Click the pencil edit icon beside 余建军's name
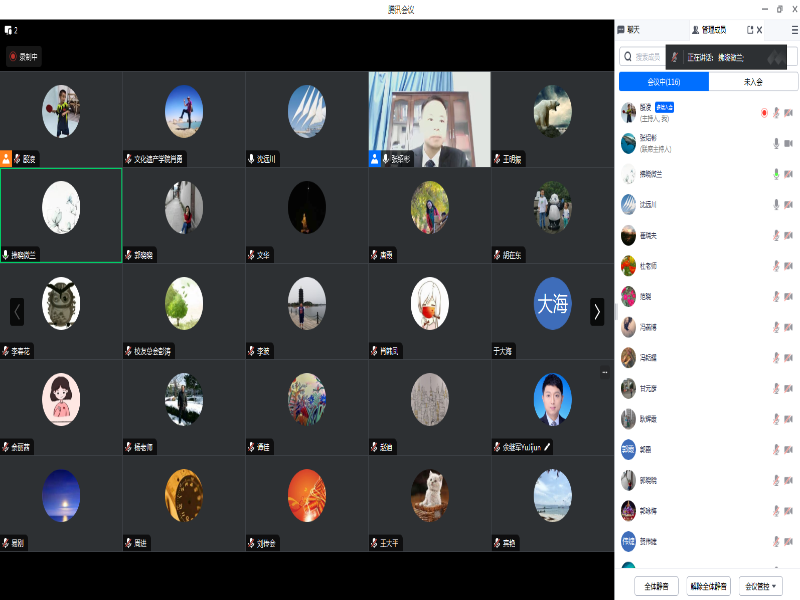800x600 pixels. tap(547, 447)
